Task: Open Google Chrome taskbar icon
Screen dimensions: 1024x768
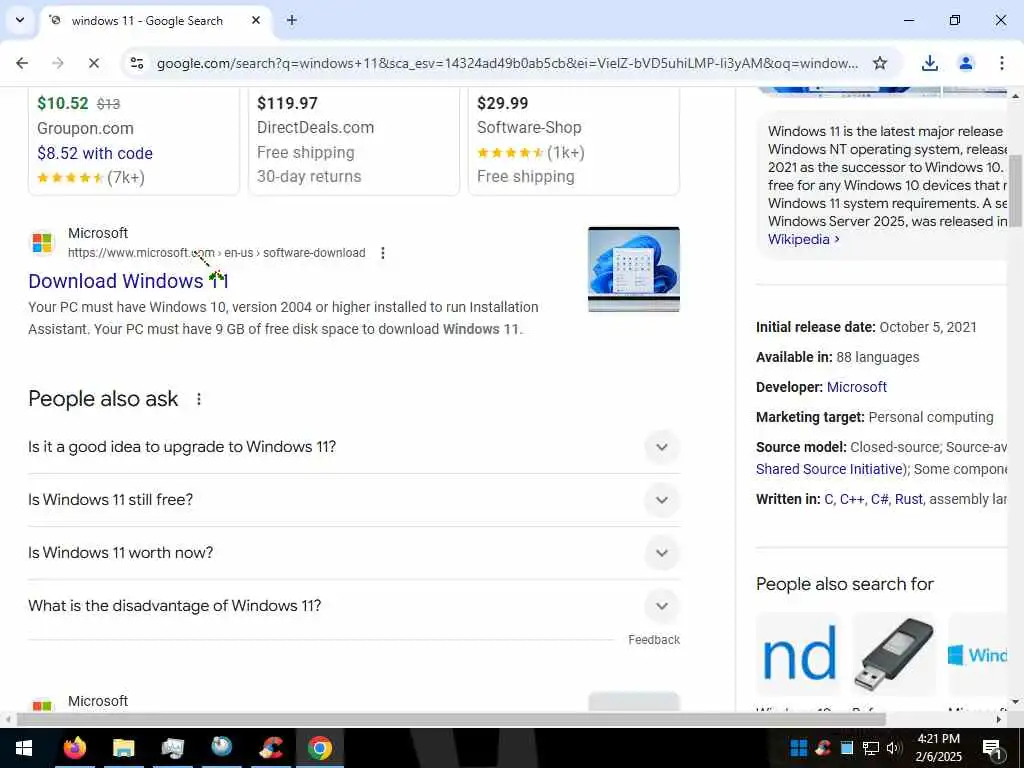Action: 319,748
